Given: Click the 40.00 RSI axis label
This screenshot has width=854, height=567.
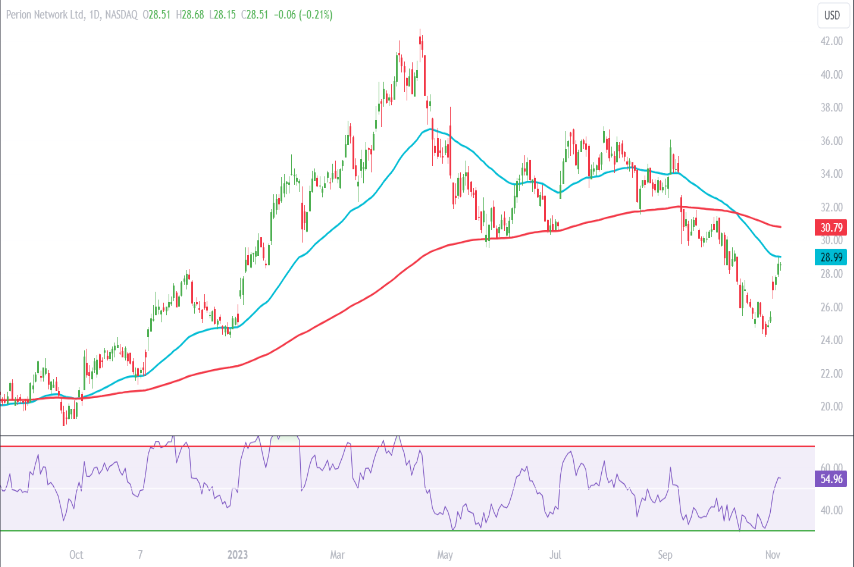Looking at the screenshot, I should 832,511.
